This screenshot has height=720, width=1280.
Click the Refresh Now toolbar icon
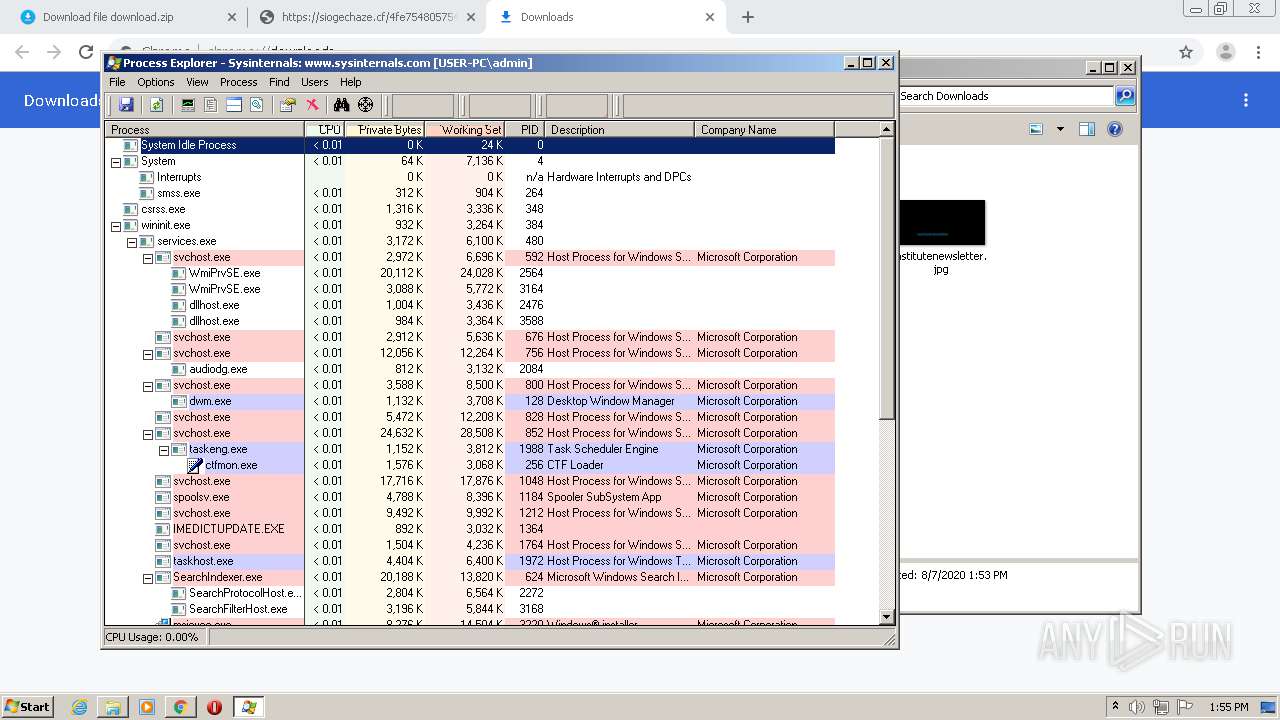pos(157,105)
